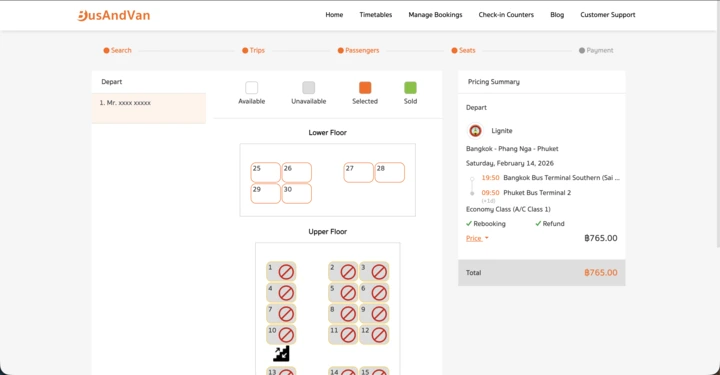720x375 pixels.
Task: Click the green Sold legend swatch
Action: (411, 87)
